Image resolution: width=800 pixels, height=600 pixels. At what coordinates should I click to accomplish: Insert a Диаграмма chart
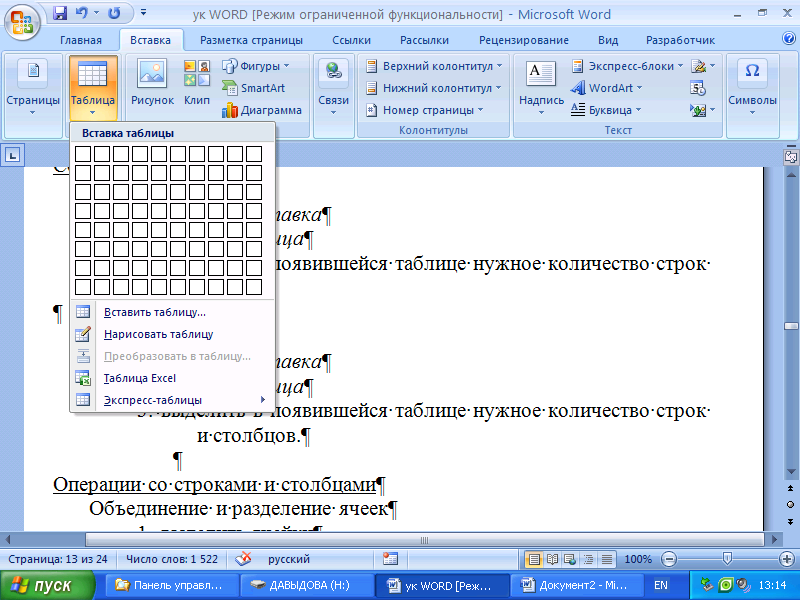click(x=261, y=110)
